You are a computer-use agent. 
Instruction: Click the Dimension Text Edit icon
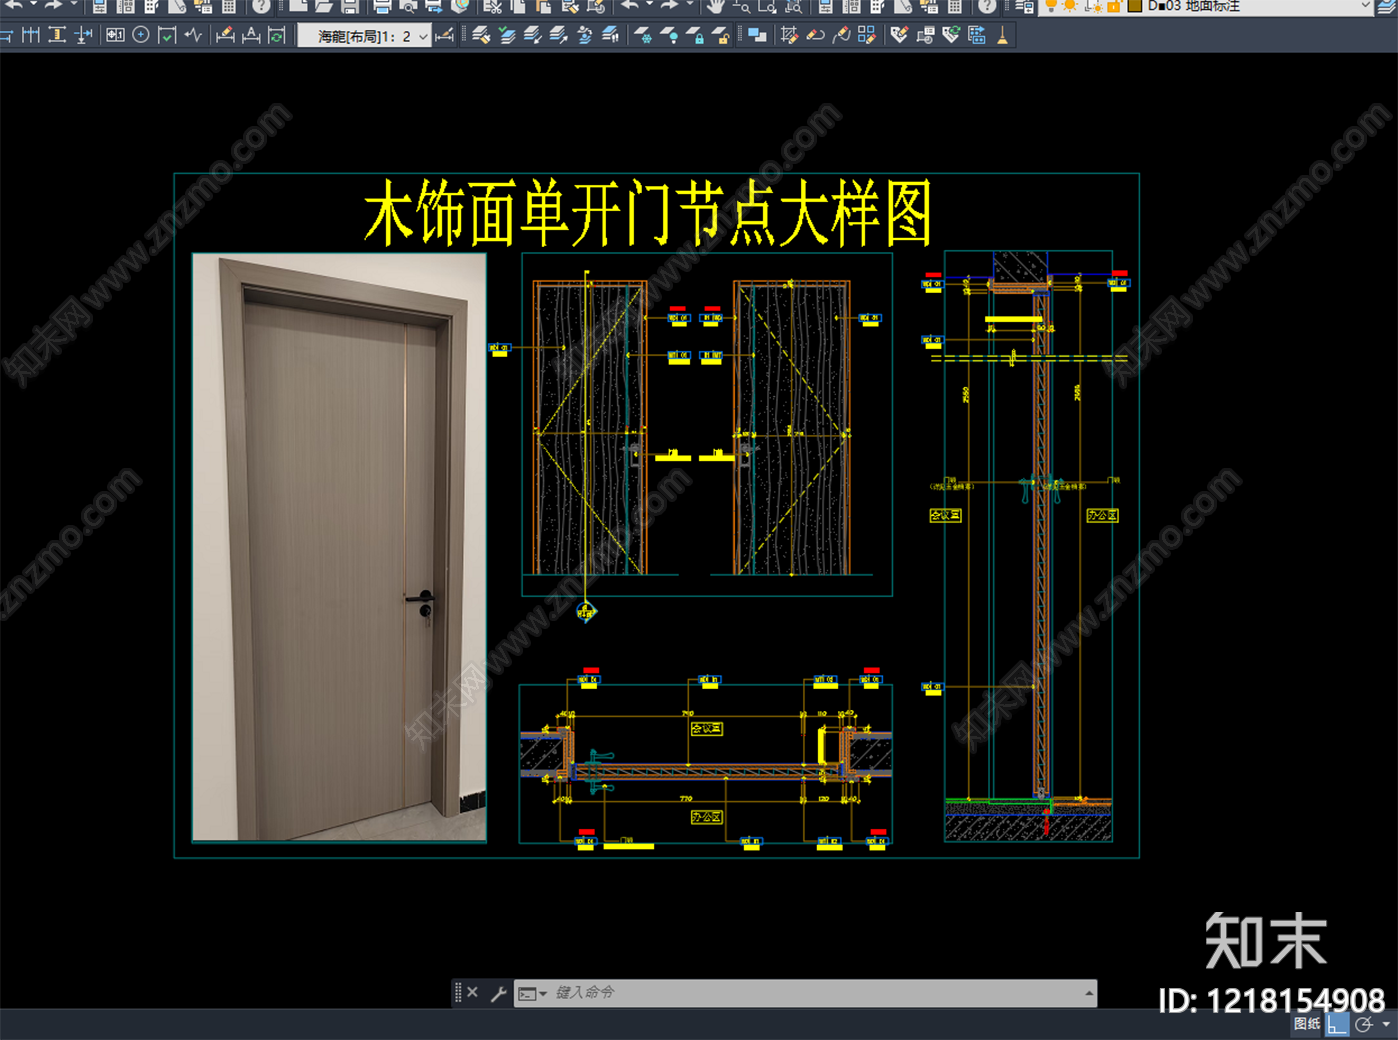click(251, 36)
